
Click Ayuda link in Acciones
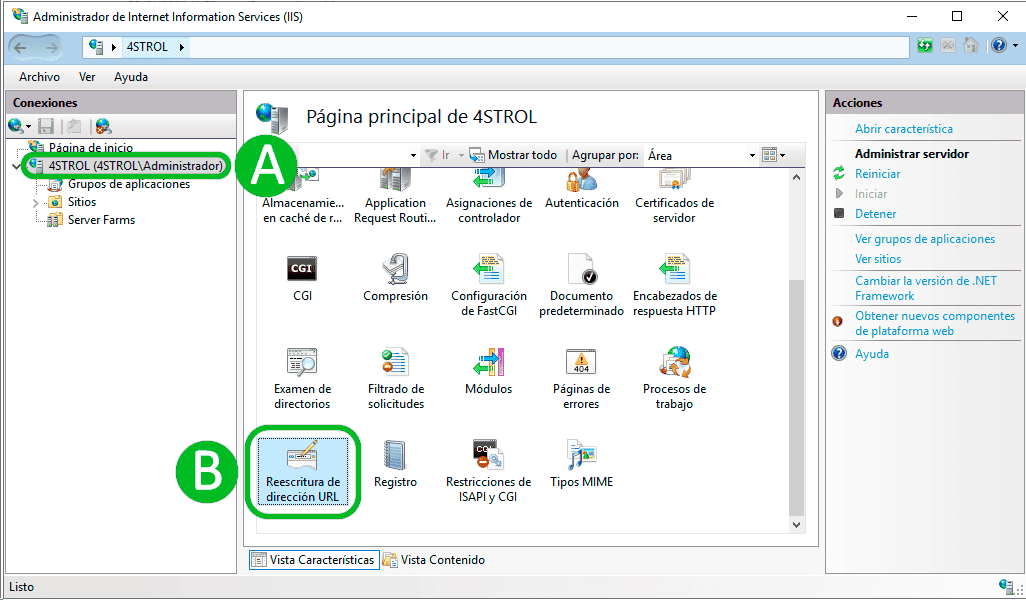tap(872, 354)
